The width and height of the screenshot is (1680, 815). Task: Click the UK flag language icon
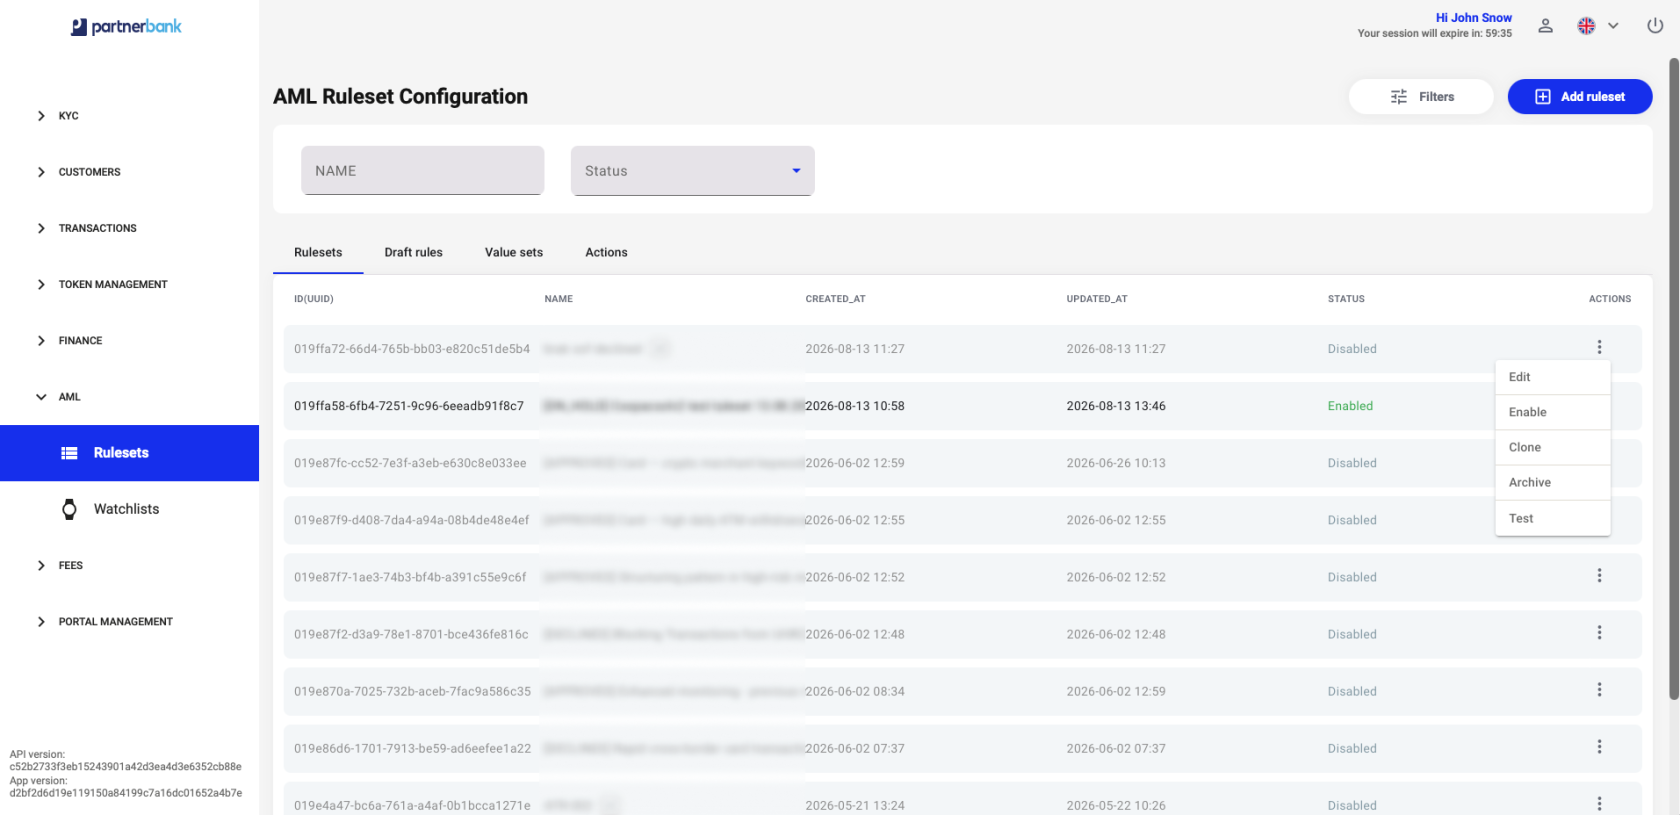coord(1586,26)
